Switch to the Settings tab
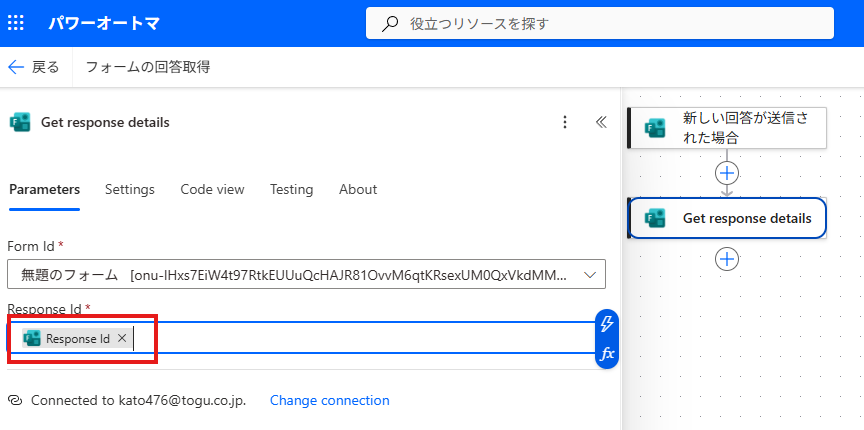The width and height of the screenshot is (864, 430). [129, 190]
